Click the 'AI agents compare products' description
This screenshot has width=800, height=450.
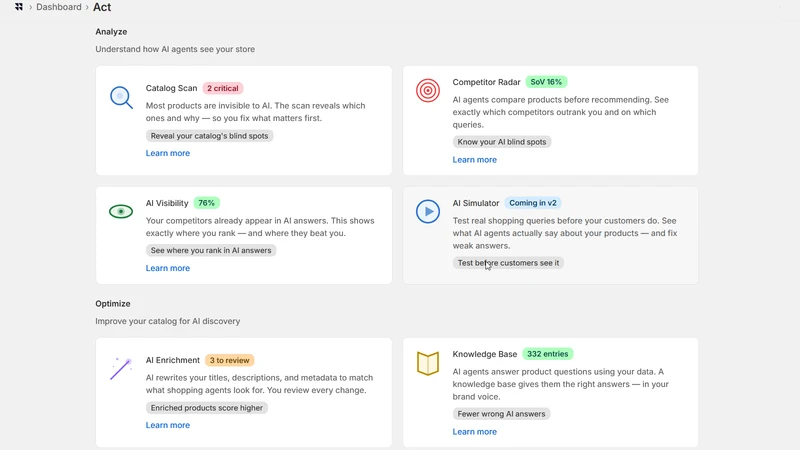coord(561,112)
